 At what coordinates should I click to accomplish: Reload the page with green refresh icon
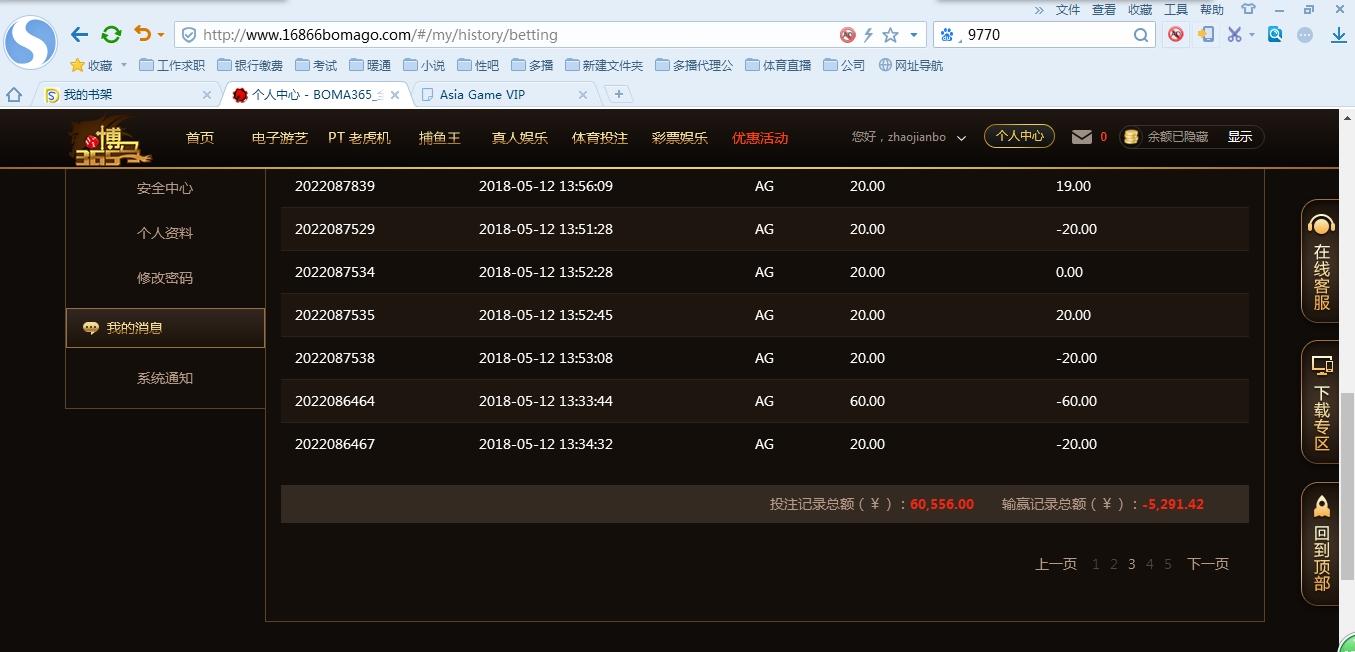click(111, 34)
